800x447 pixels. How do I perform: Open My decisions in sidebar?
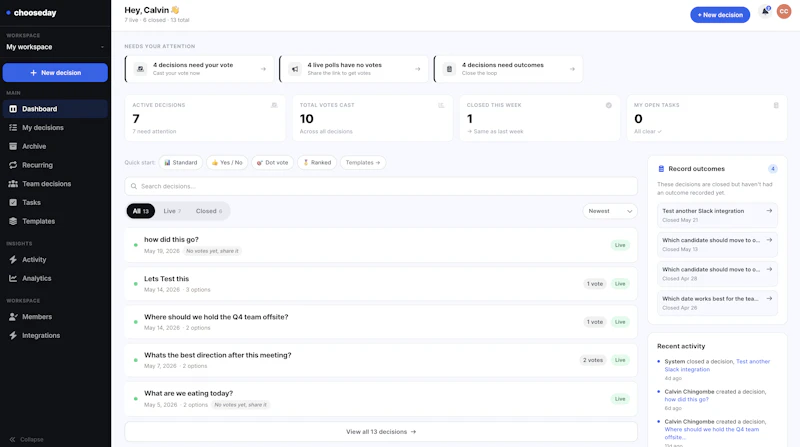[55, 128]
